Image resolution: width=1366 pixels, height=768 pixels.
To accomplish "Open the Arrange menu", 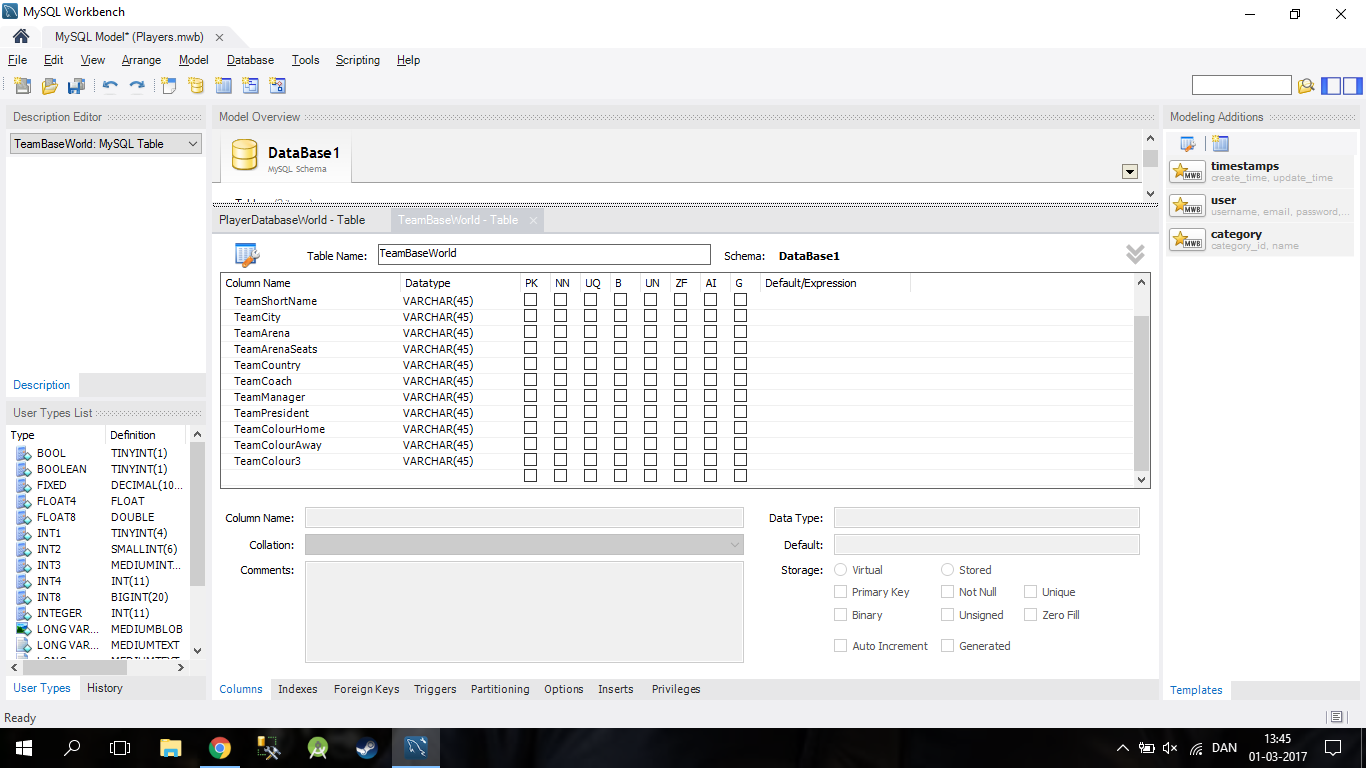I will pos(141,60).
